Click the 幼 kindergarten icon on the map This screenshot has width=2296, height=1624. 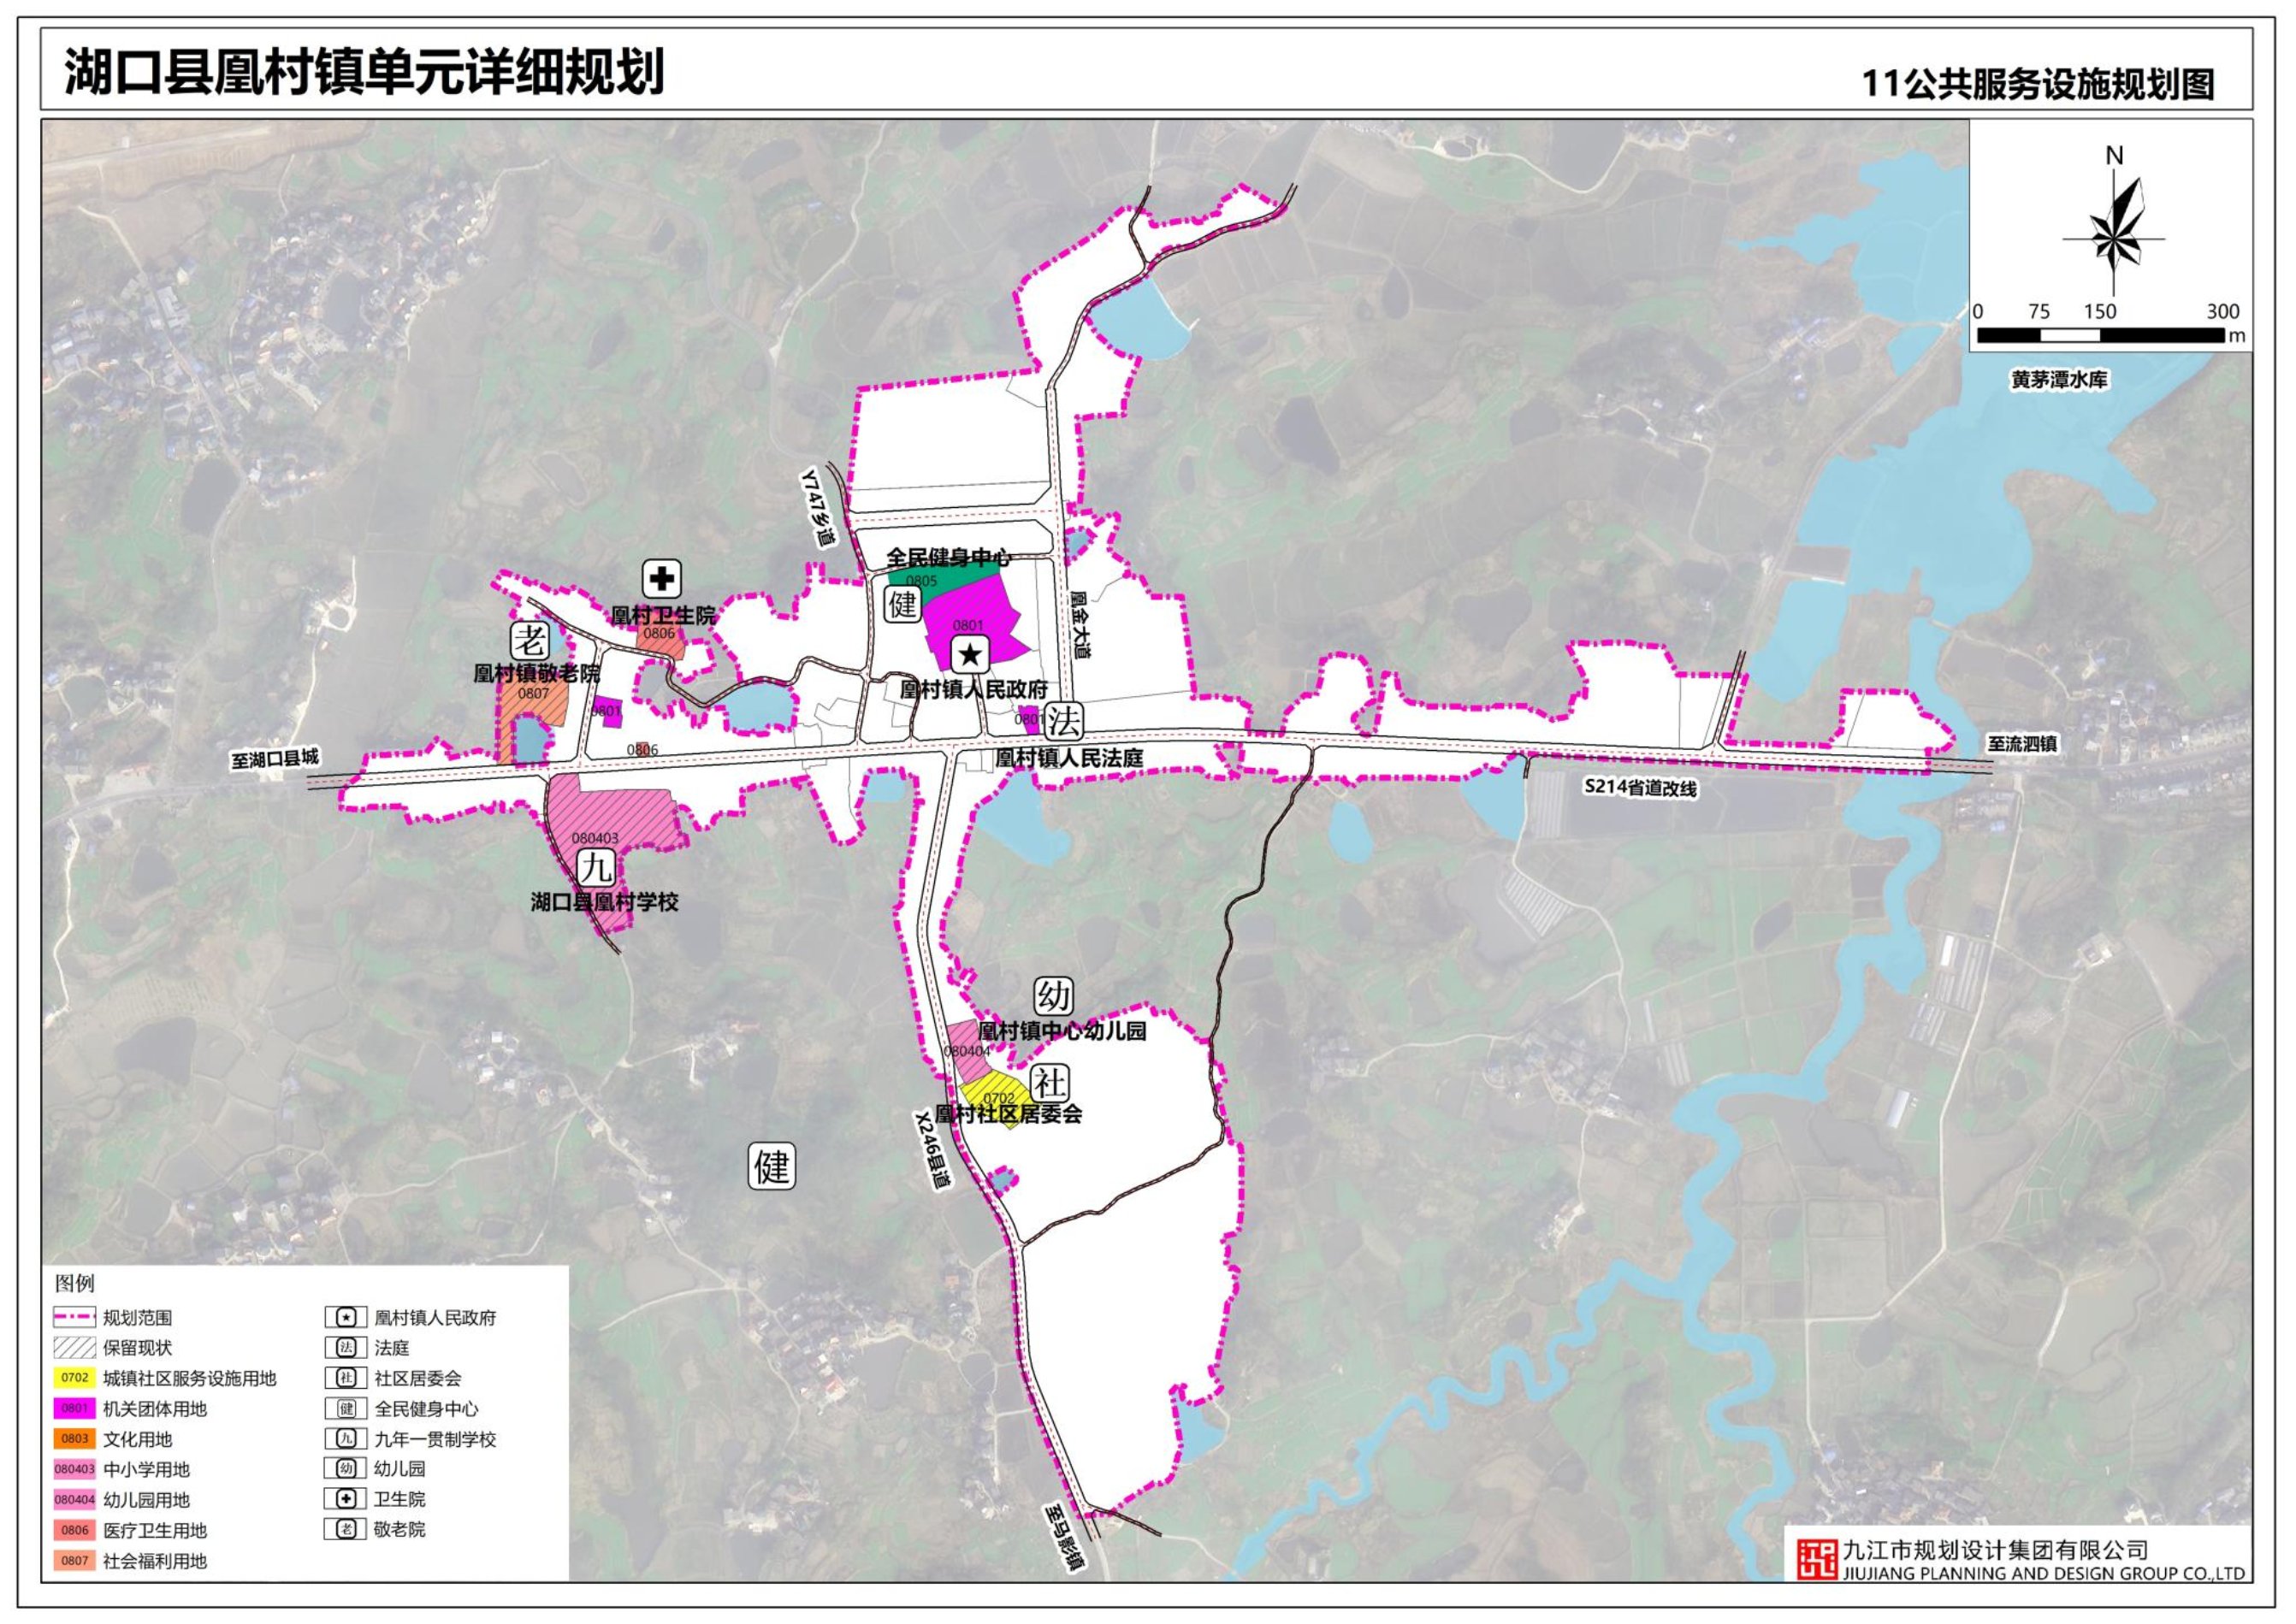1053,995
